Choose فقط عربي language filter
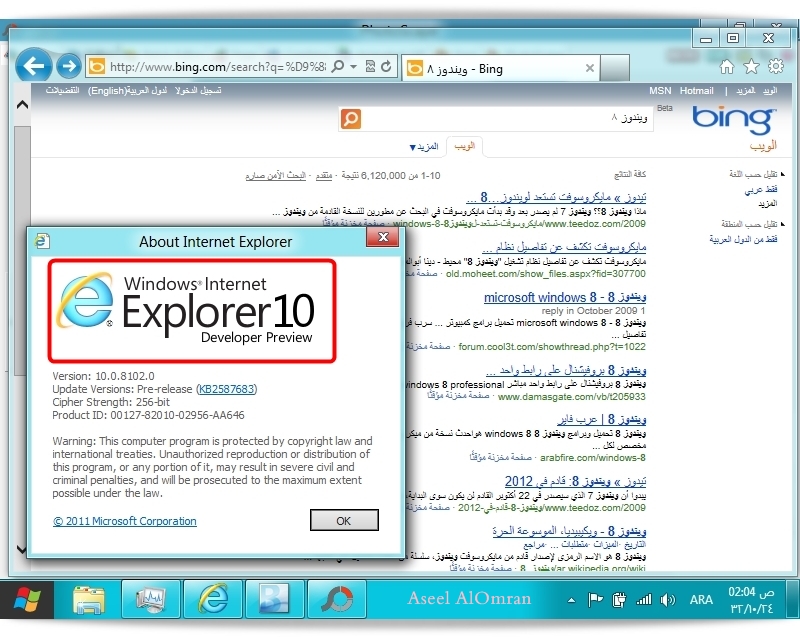The height and width of the screenshot is (638, 800). [x=761, y=190]
